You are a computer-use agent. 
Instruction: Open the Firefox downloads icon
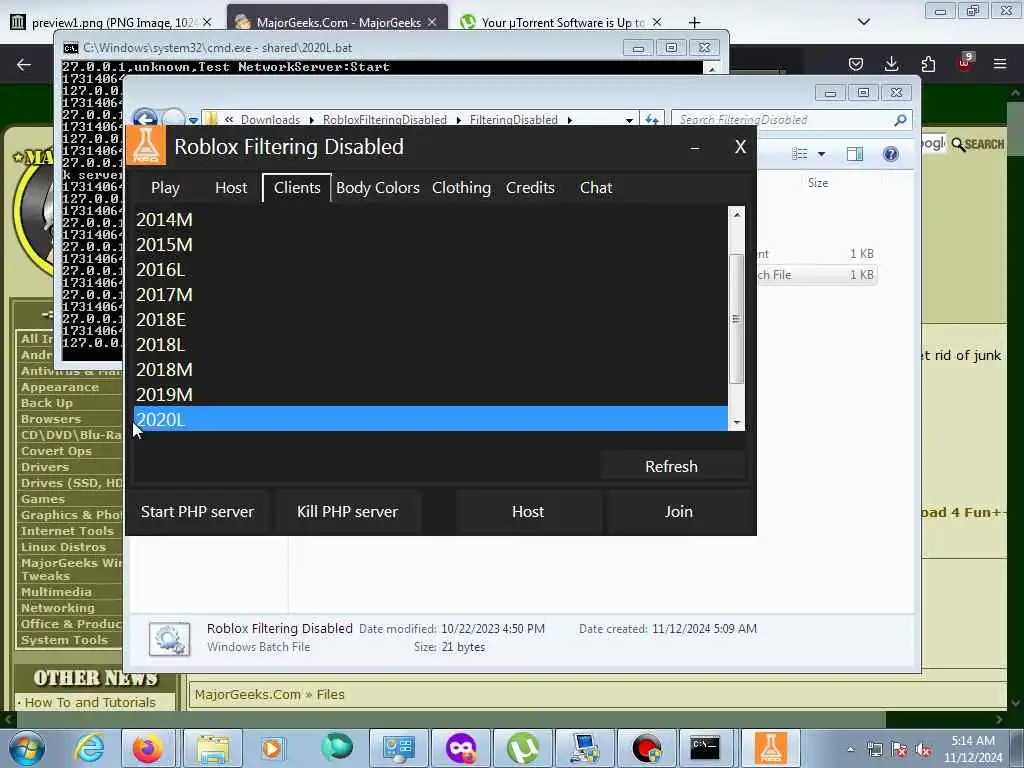click(x=891, y=63)
